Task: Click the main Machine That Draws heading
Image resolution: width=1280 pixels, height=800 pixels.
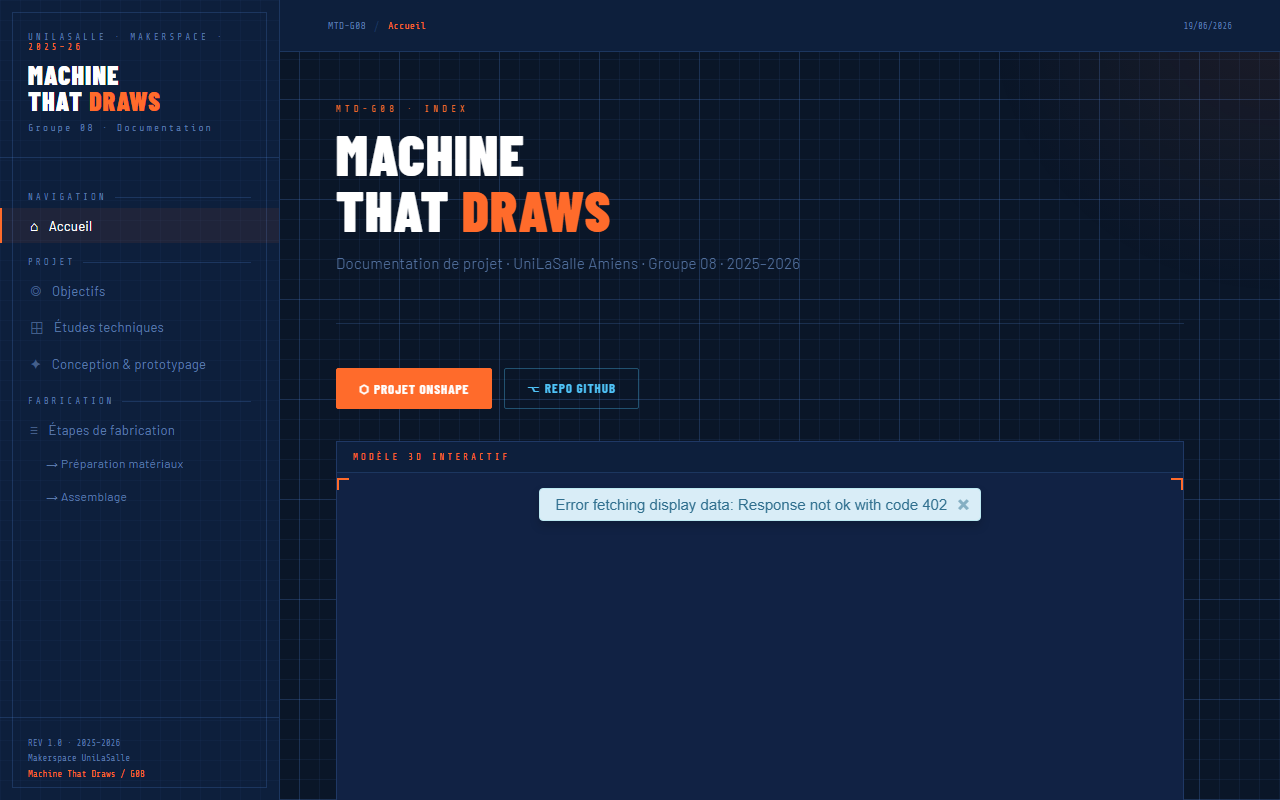Action: 473,184
